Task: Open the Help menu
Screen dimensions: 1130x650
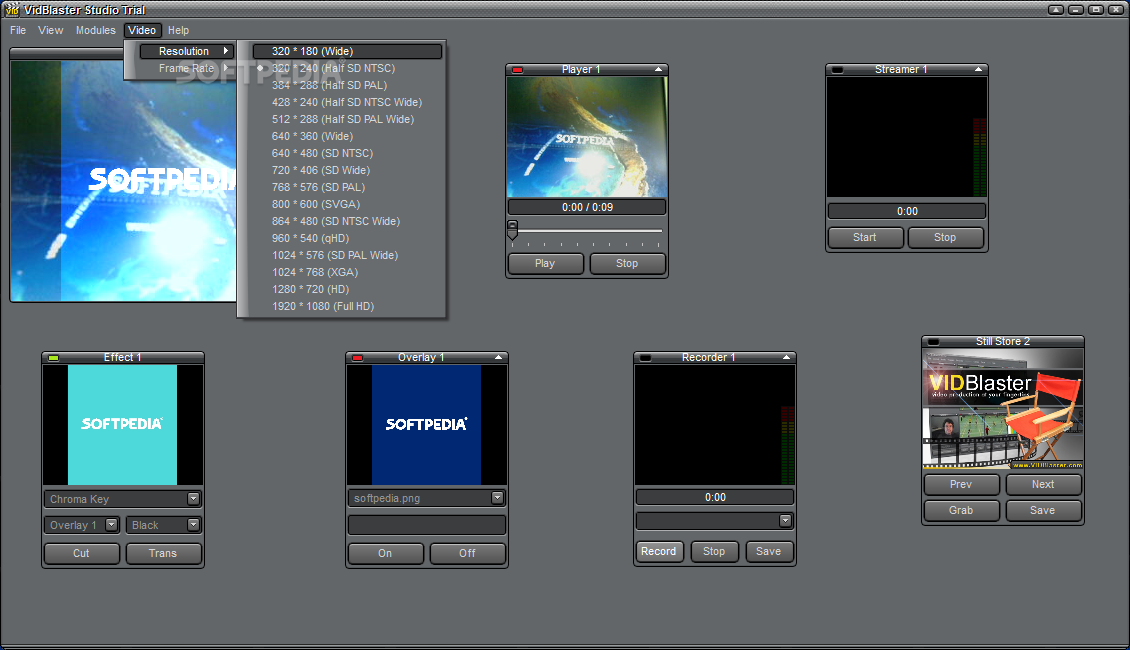Action: click(x=178, y=30)
